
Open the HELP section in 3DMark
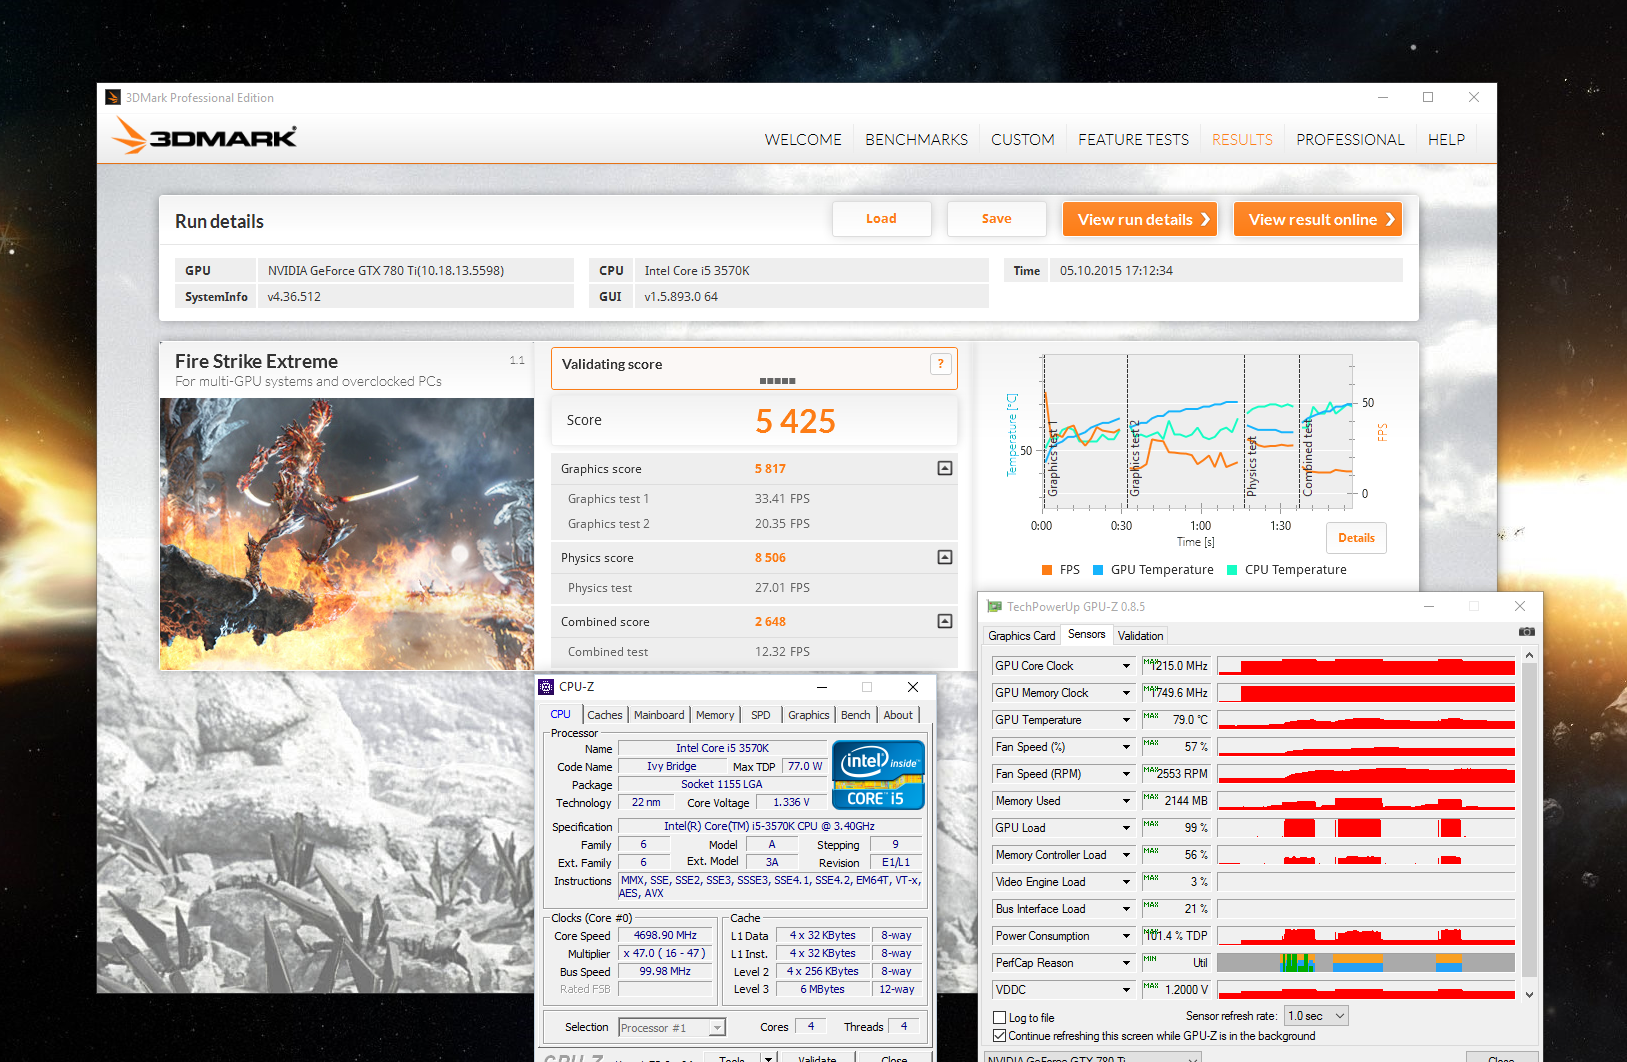tap(1446, 140)
